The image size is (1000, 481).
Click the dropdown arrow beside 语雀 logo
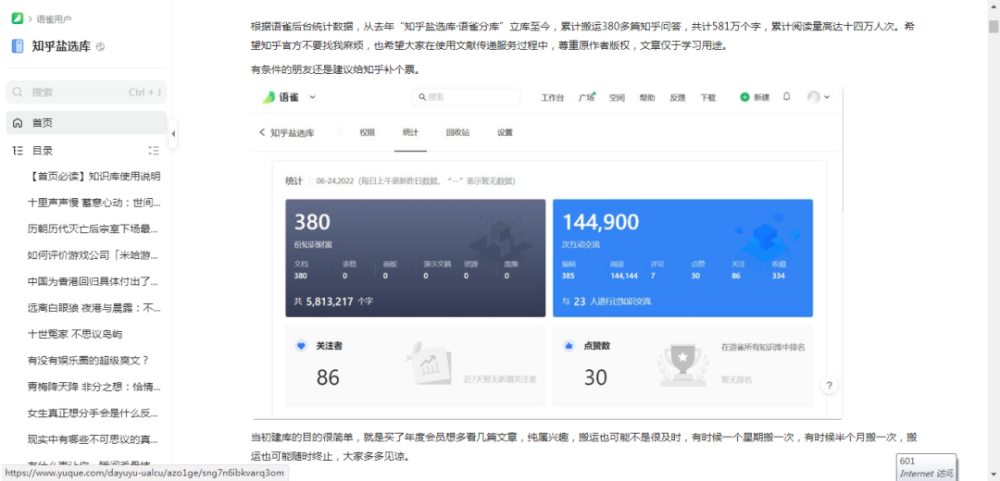click(312, 97)
